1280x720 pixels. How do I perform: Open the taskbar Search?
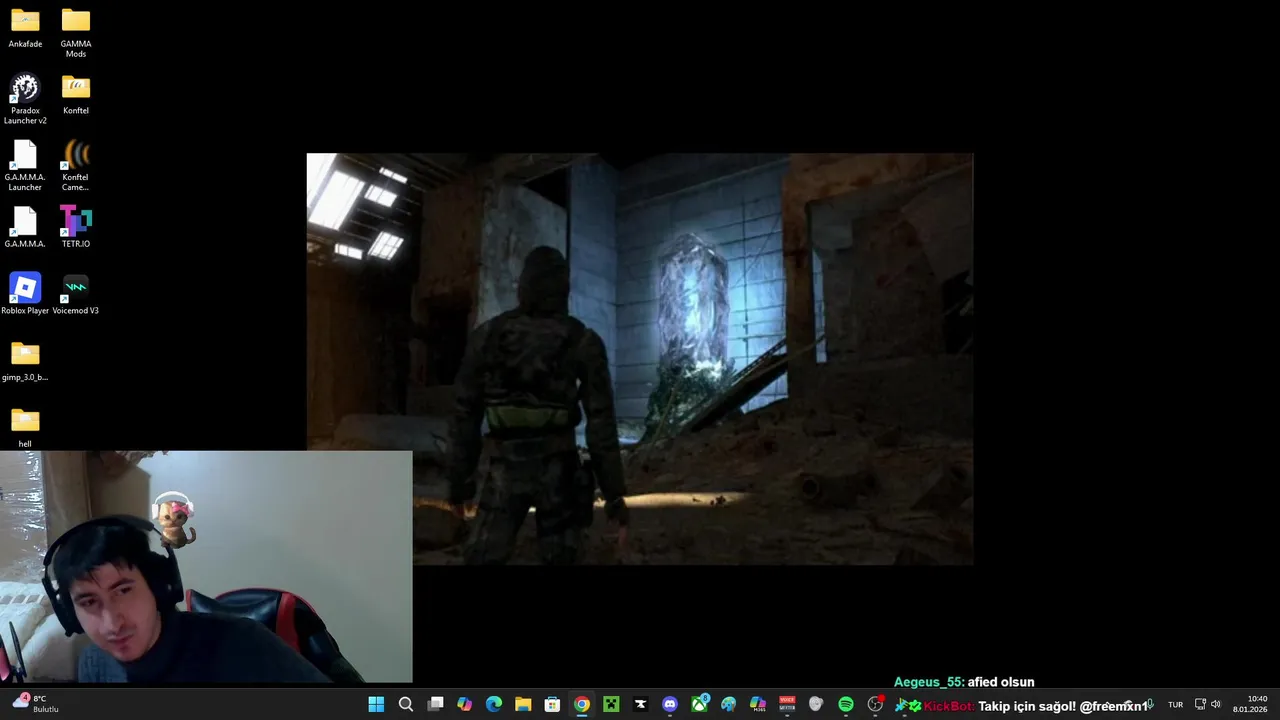click(x=406, y=704)
